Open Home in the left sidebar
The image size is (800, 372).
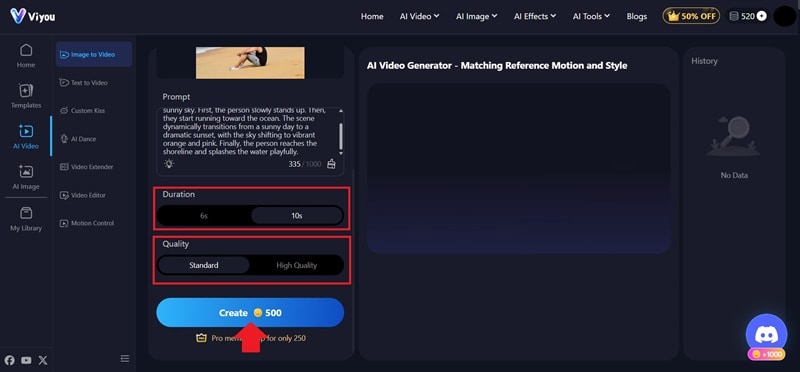[x=26, y=56]
